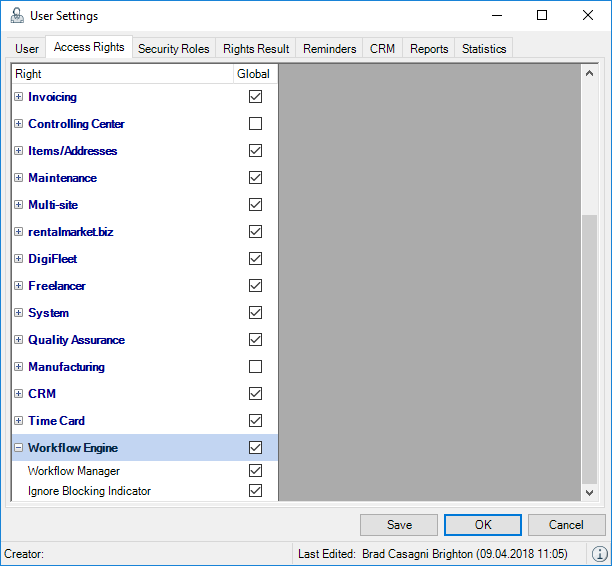Screen dimensions: 612x566
Task: Switch to the Security Roles tab
Action: pos(173,48)
